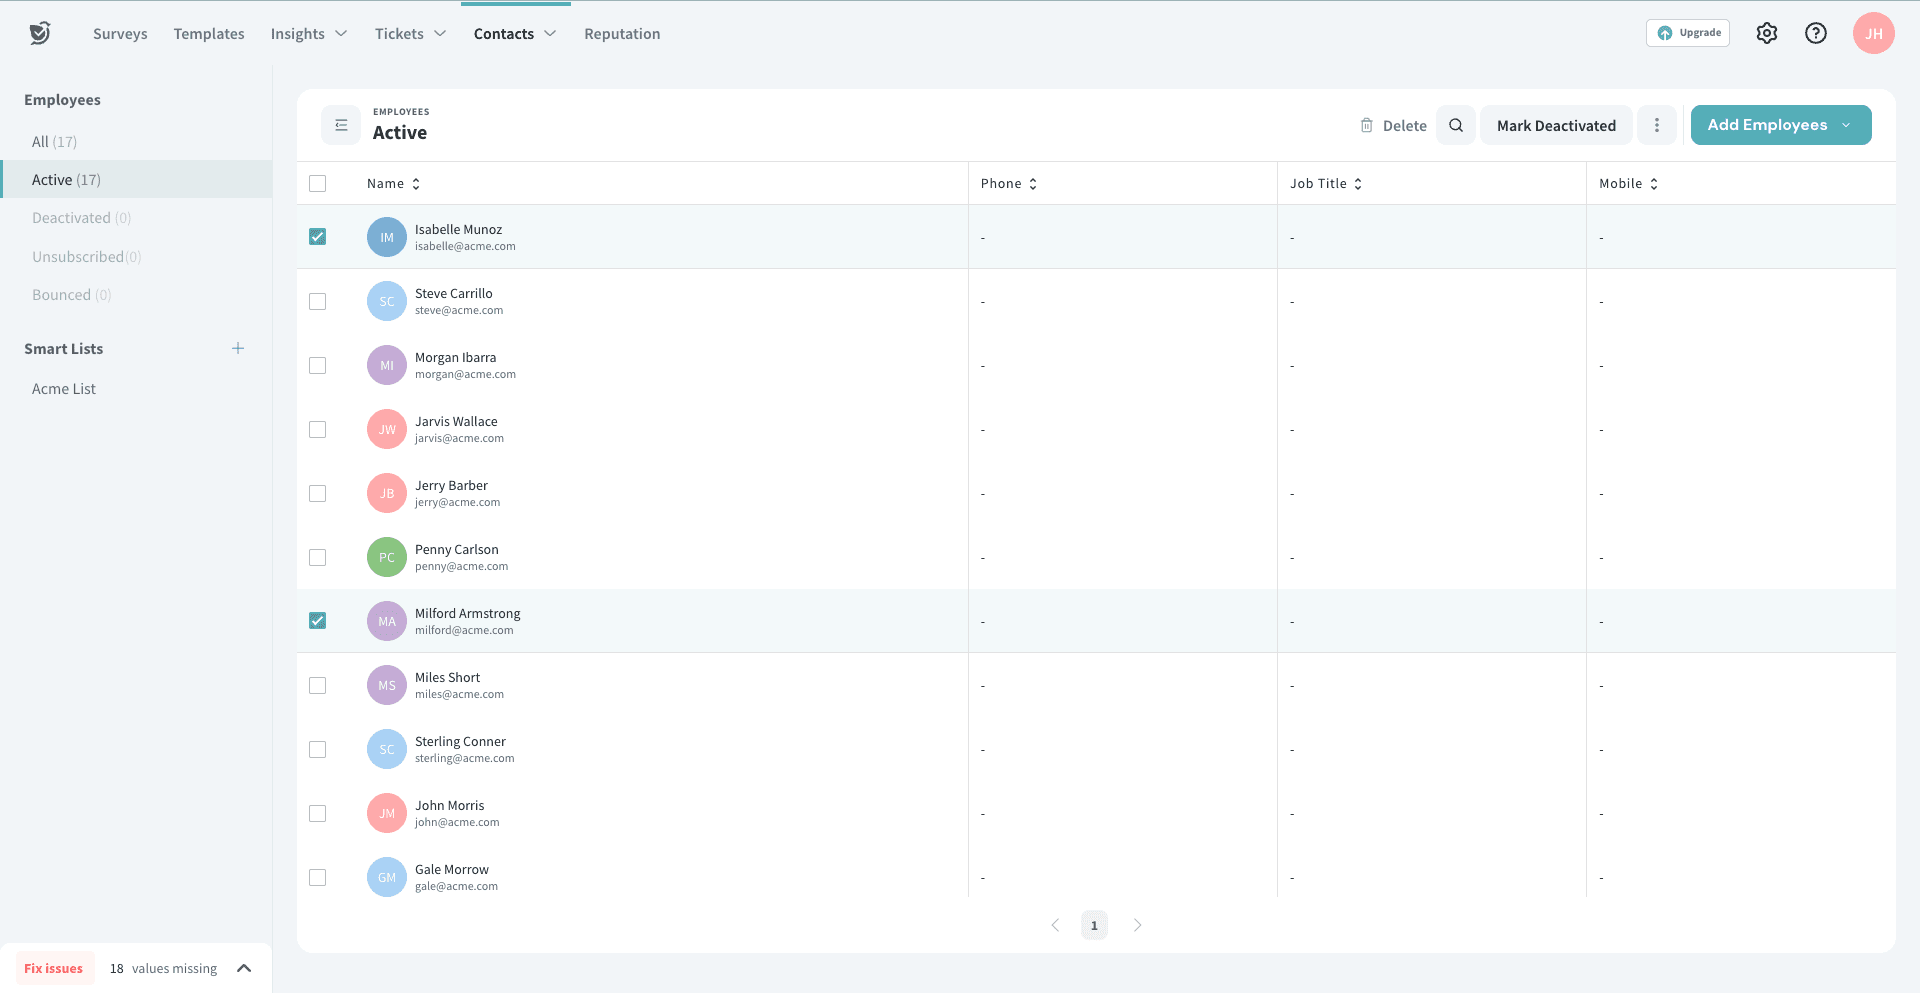Navigate to the Reputation tab
This screenshot has height=993, width=1920.
tap(622, 34)
